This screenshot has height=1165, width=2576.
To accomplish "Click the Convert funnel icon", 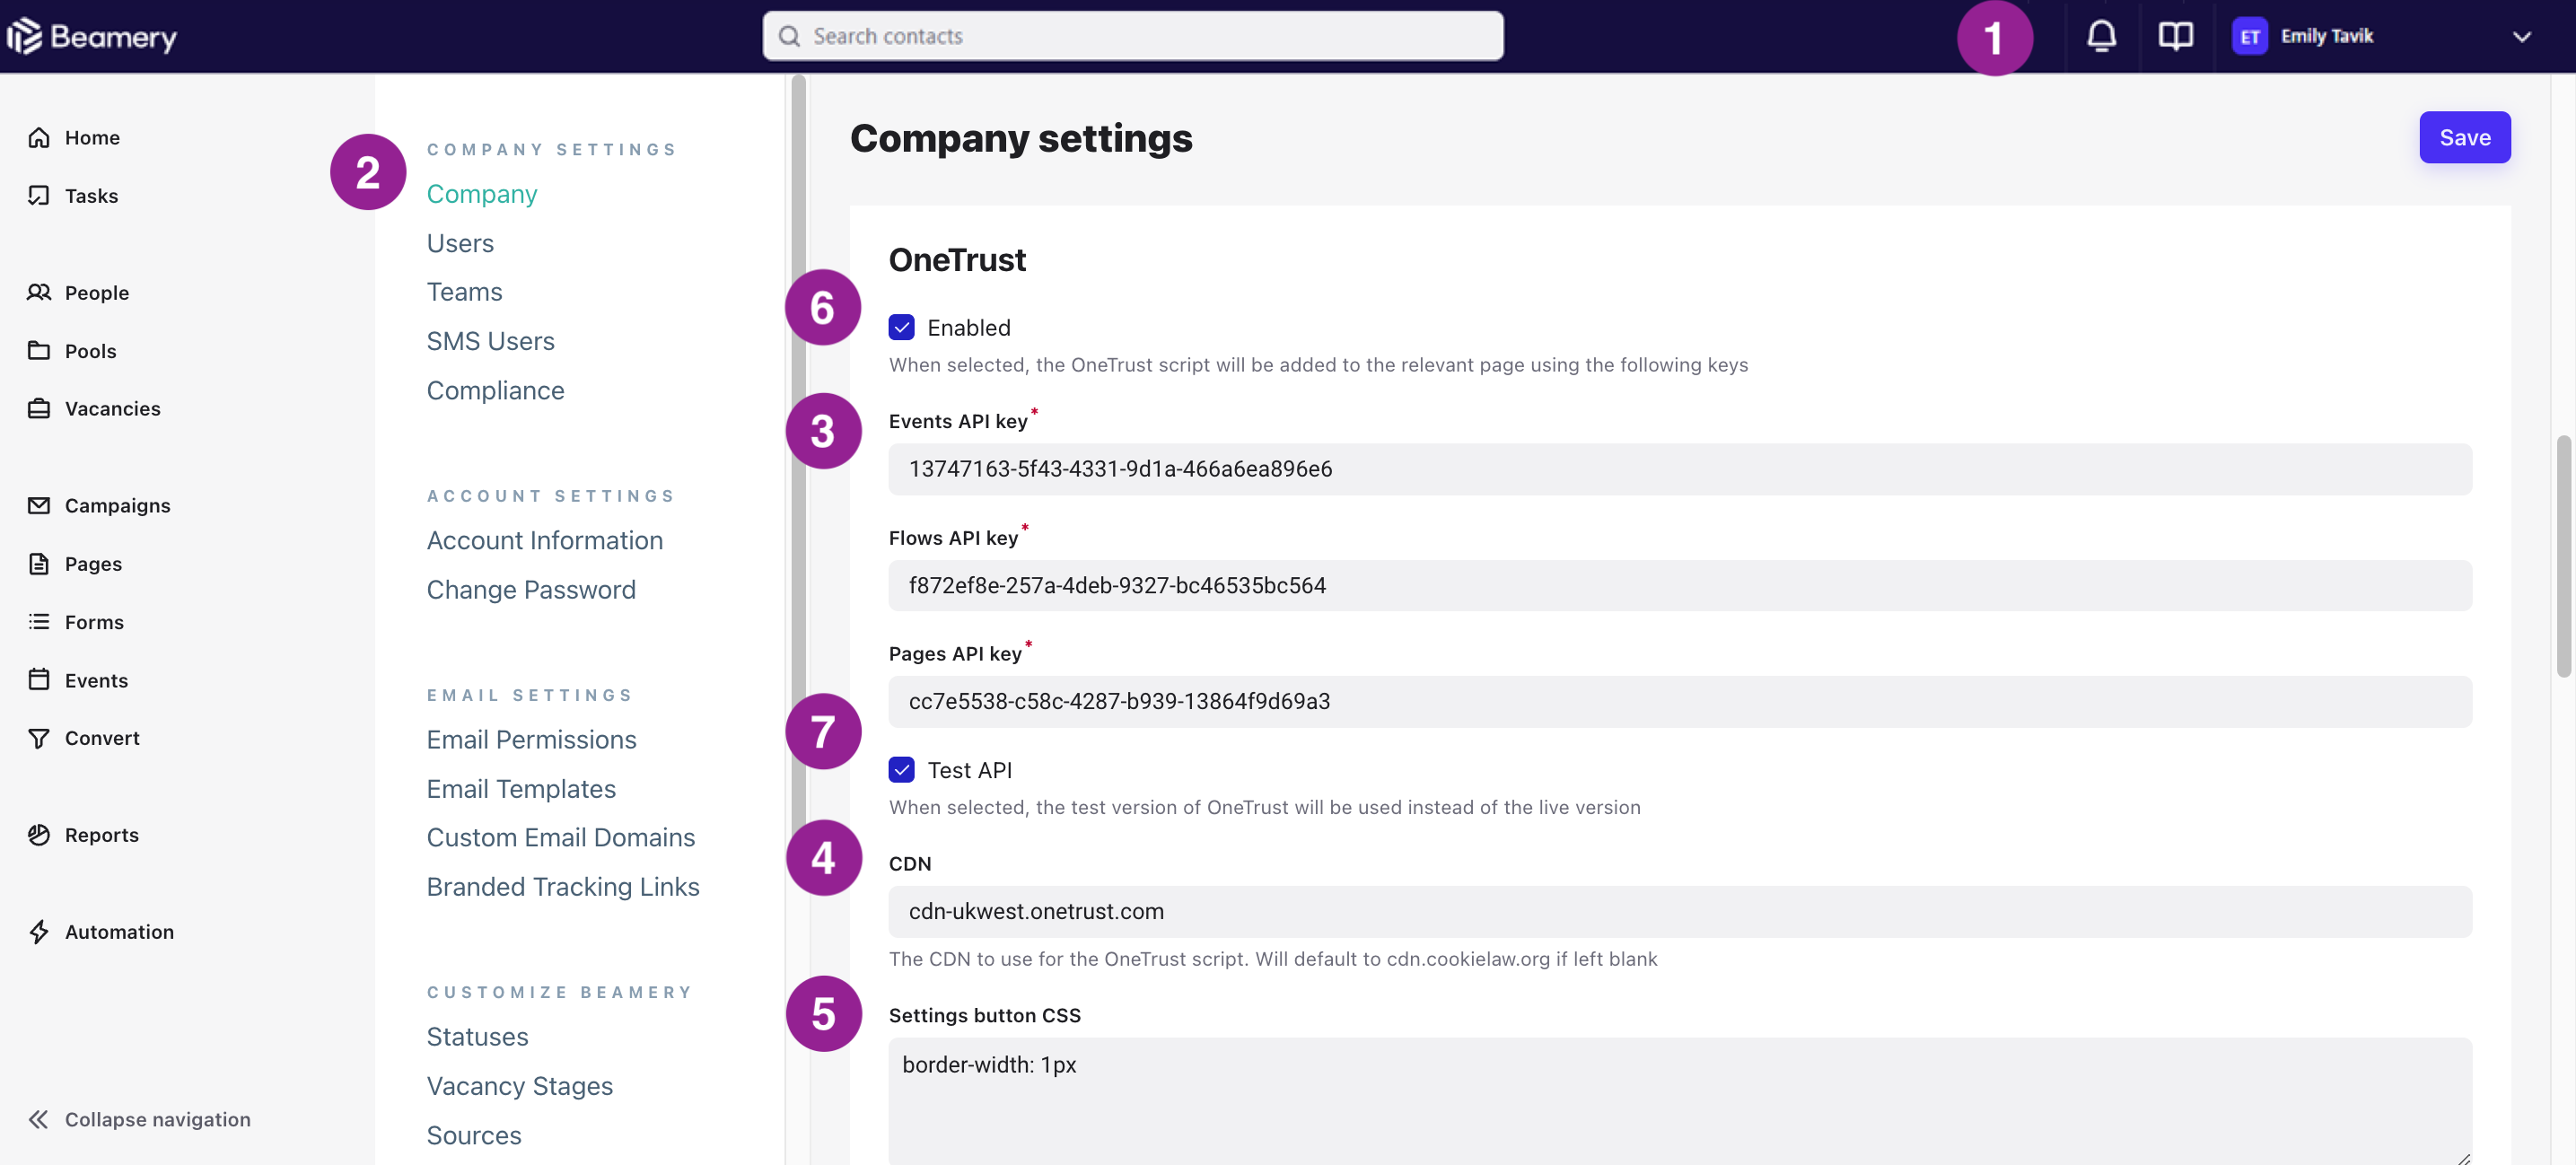I will click(x=39, y=737).
